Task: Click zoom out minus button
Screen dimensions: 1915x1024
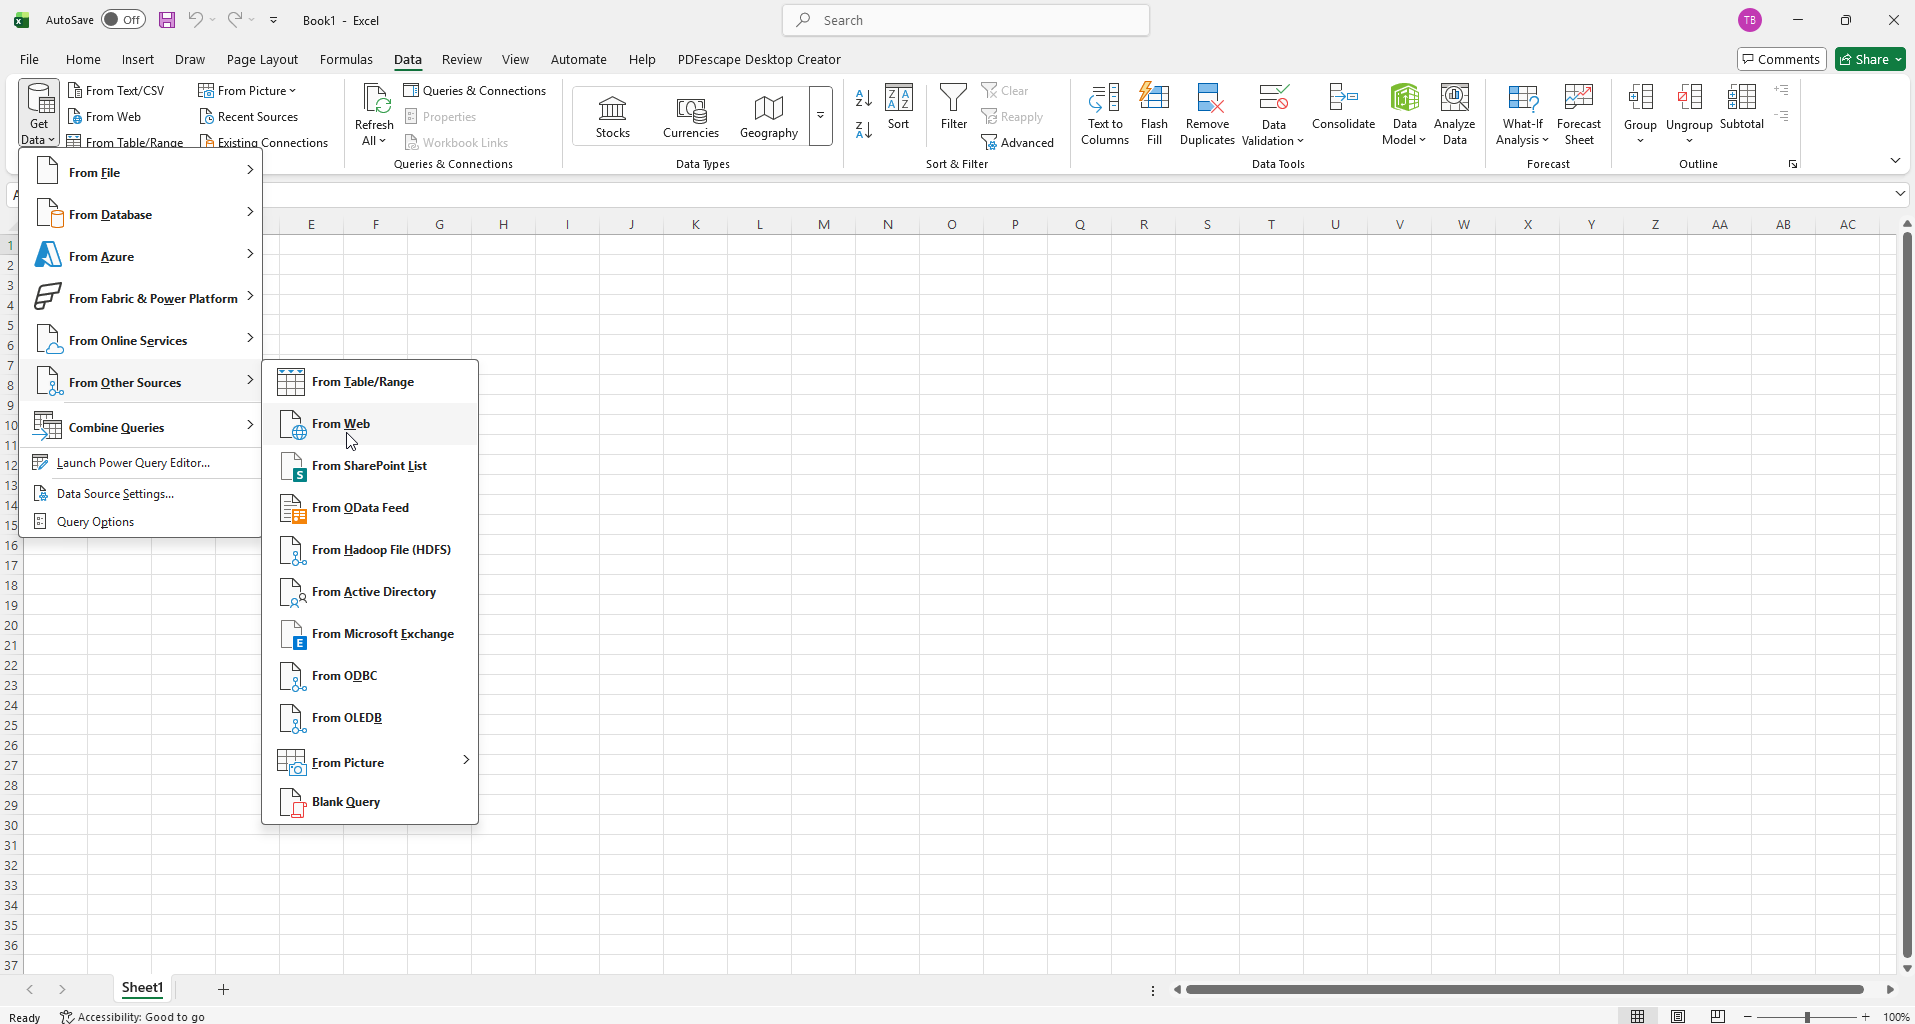Action: point(1748,1017)
